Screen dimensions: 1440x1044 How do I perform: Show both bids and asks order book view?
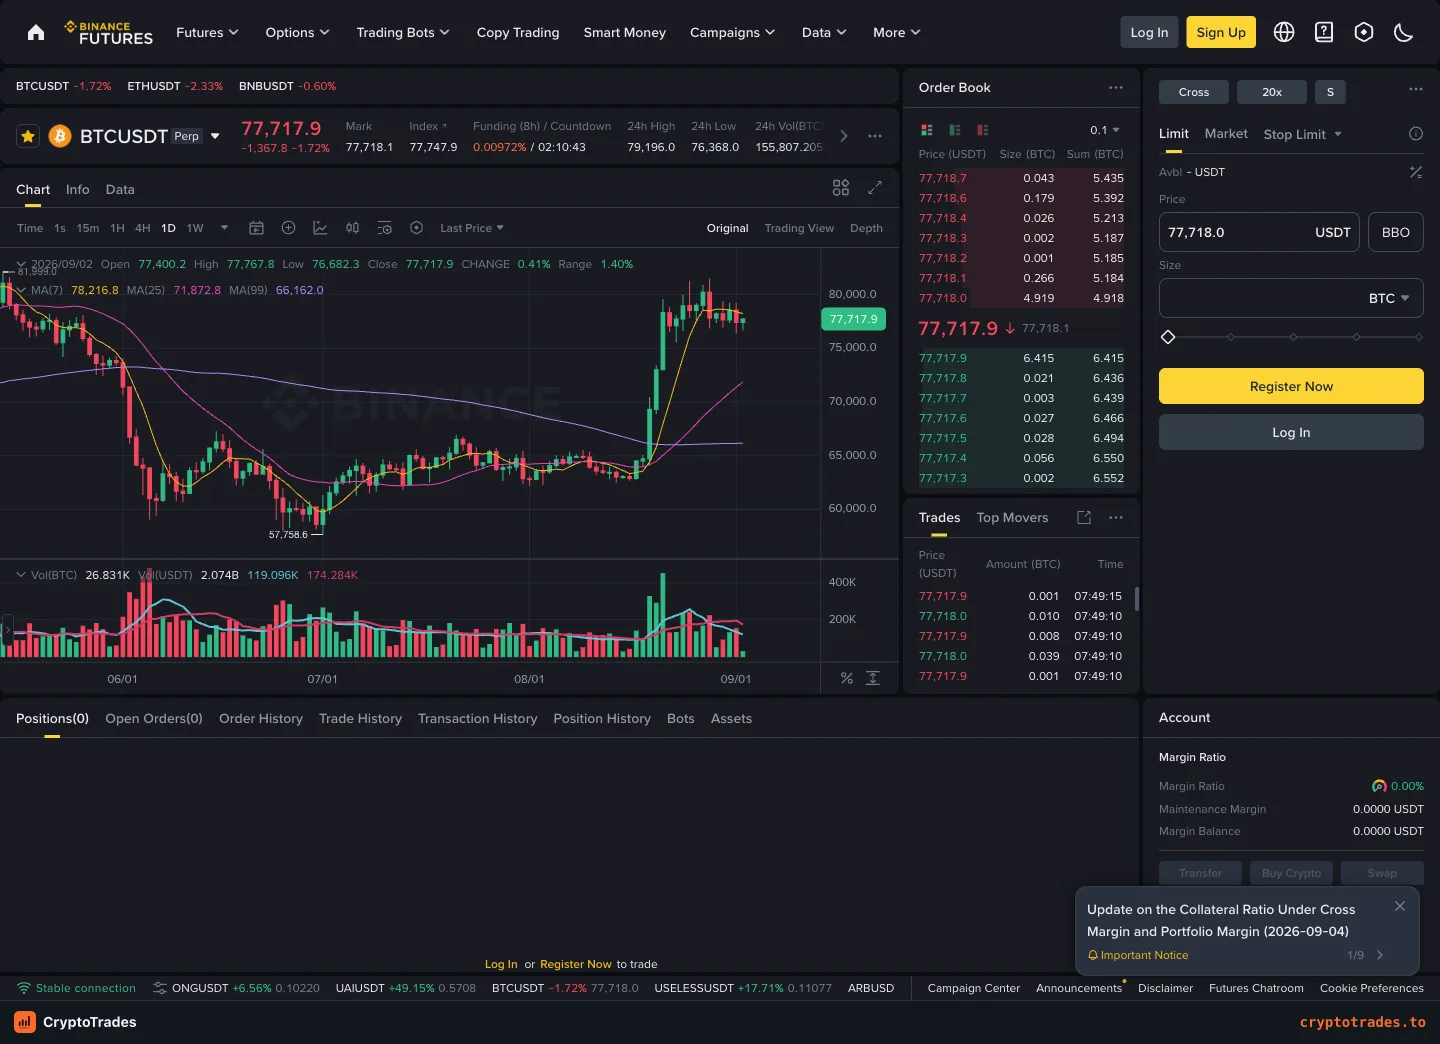coord(927,130)
